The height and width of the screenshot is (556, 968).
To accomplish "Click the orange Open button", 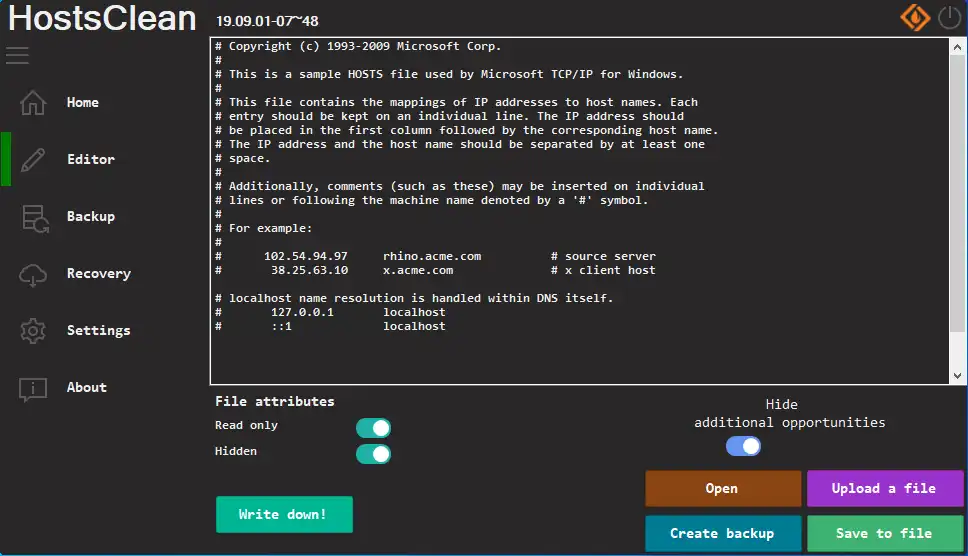I will tap(723, 488).
